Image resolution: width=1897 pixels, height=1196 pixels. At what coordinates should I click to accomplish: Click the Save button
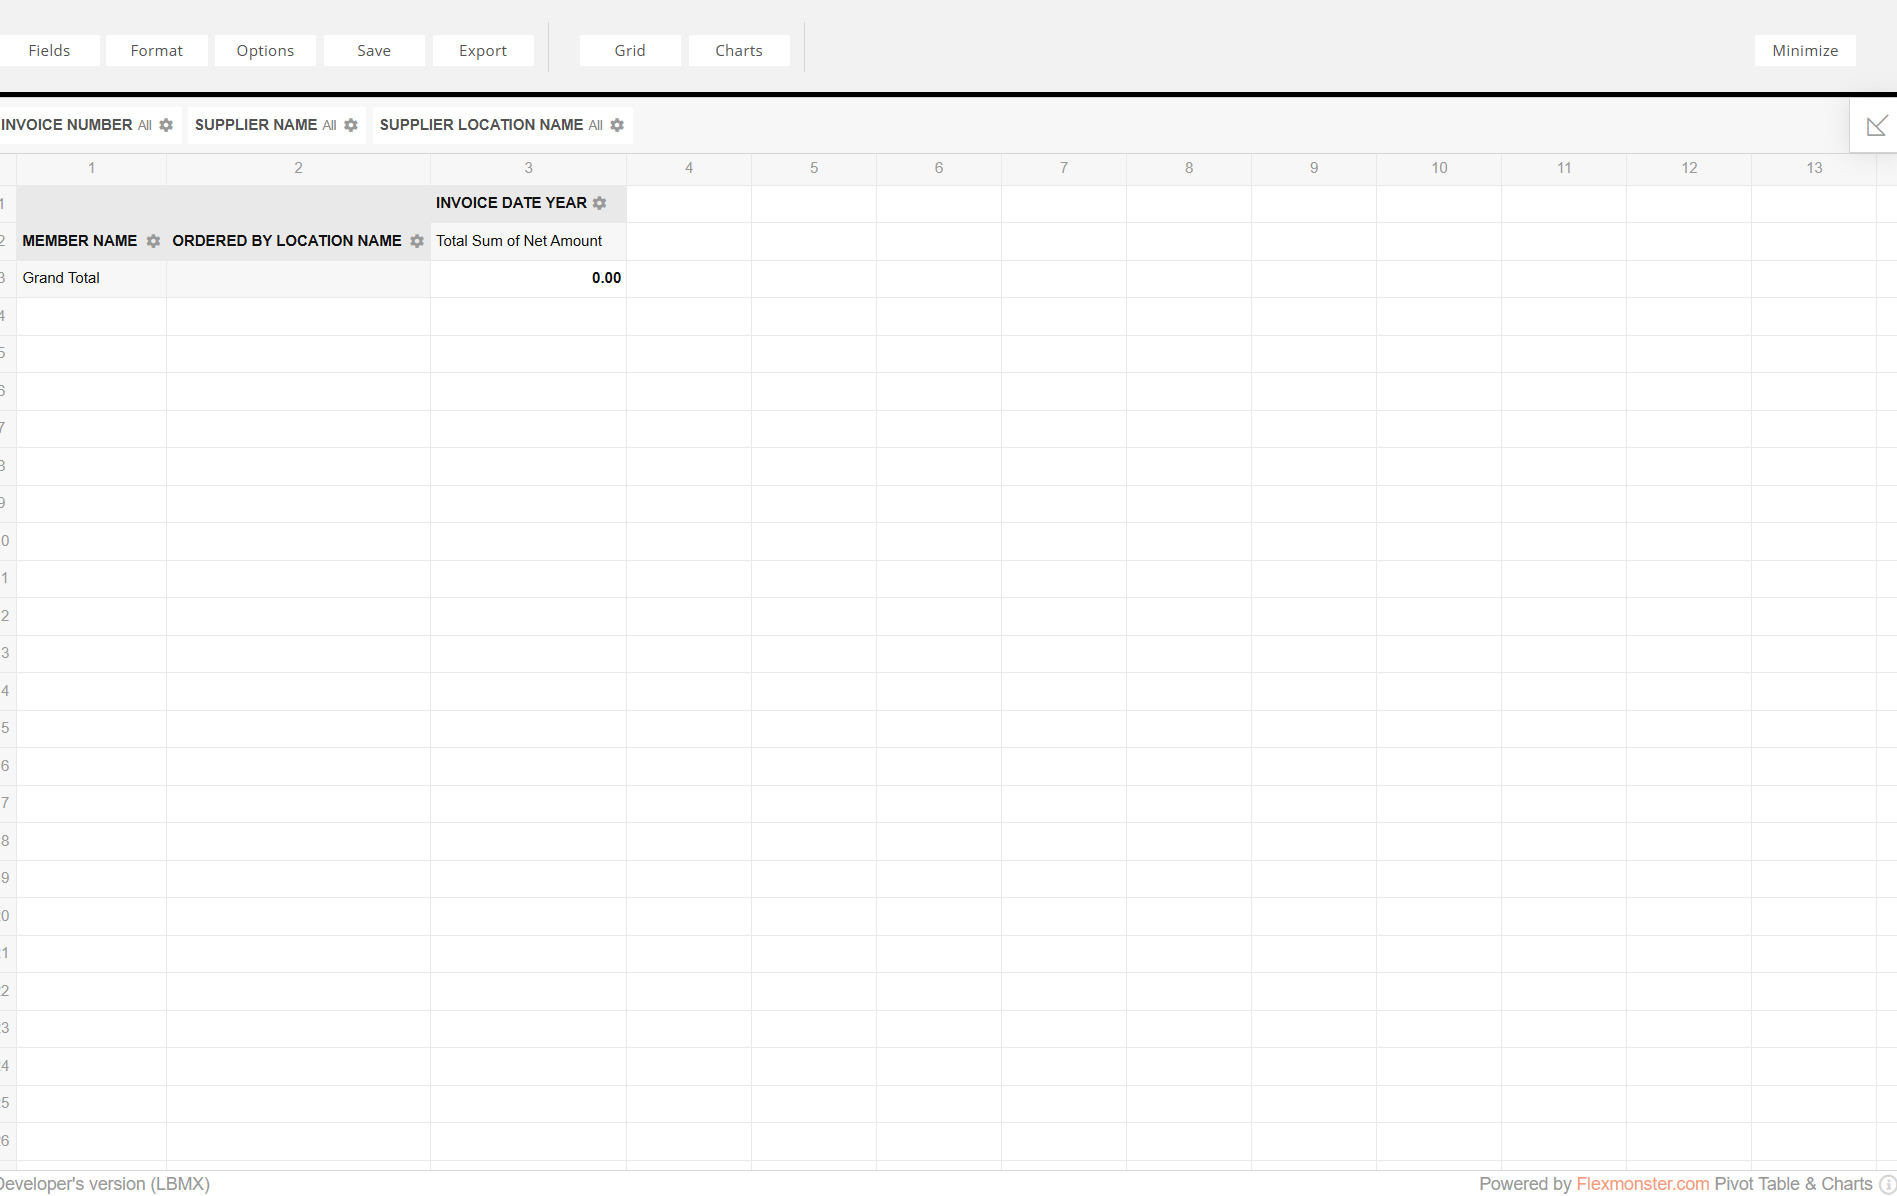(x=374, y=51)
